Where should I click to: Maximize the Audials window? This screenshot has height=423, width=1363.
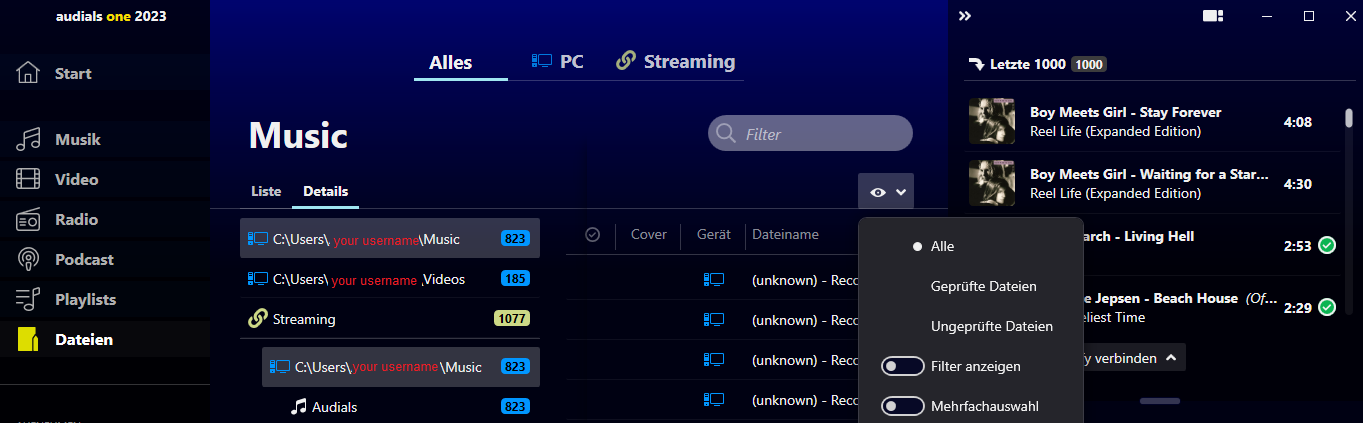coord(1308,16)
